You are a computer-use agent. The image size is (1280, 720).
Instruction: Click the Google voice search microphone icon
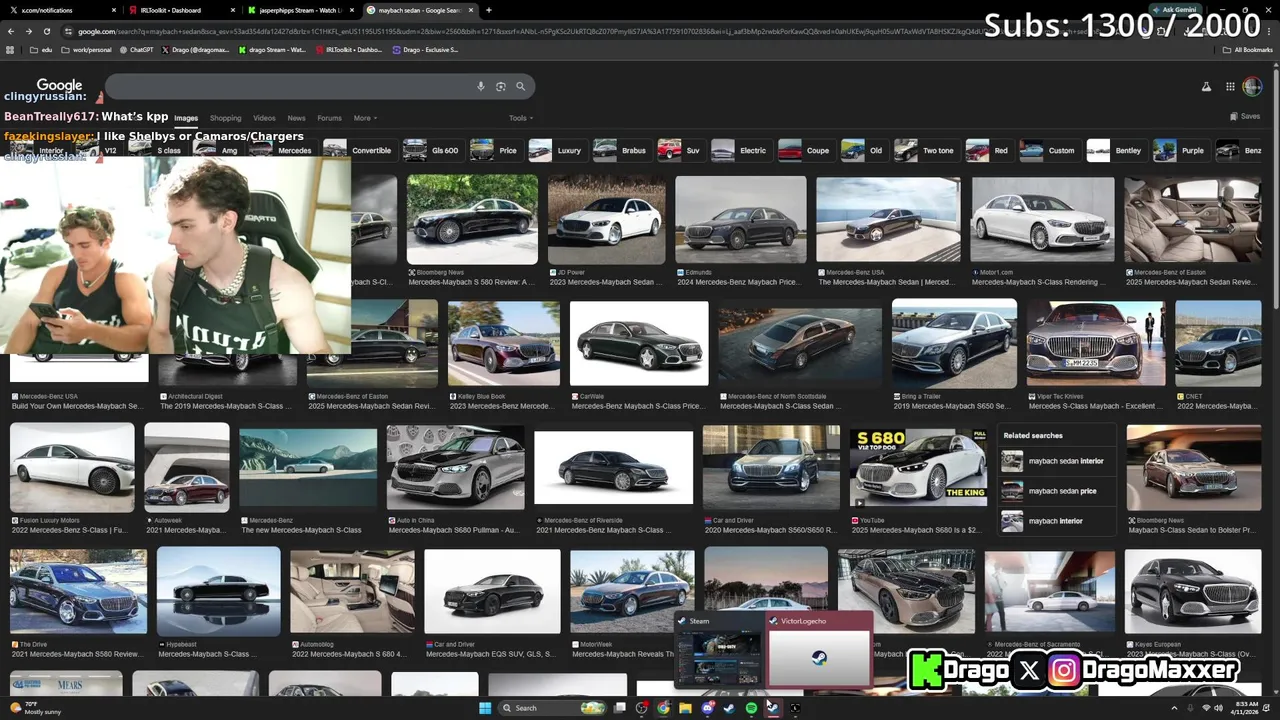(x=481, y=87)
